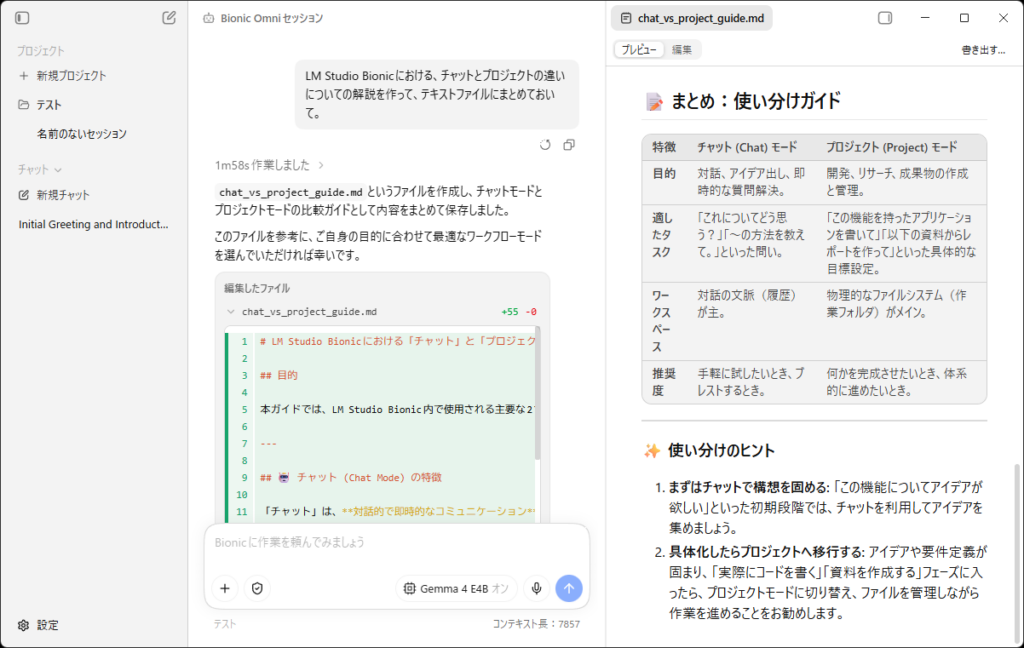Click the new chat compose icon
Screen dimensions: 1024x648
pos(168,18)
